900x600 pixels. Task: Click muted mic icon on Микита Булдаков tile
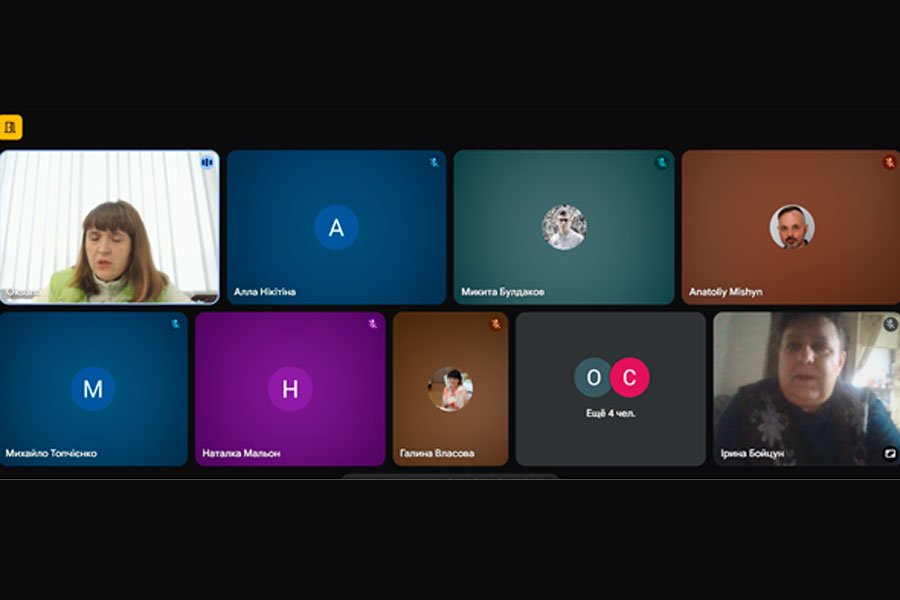tap(661, 162)
